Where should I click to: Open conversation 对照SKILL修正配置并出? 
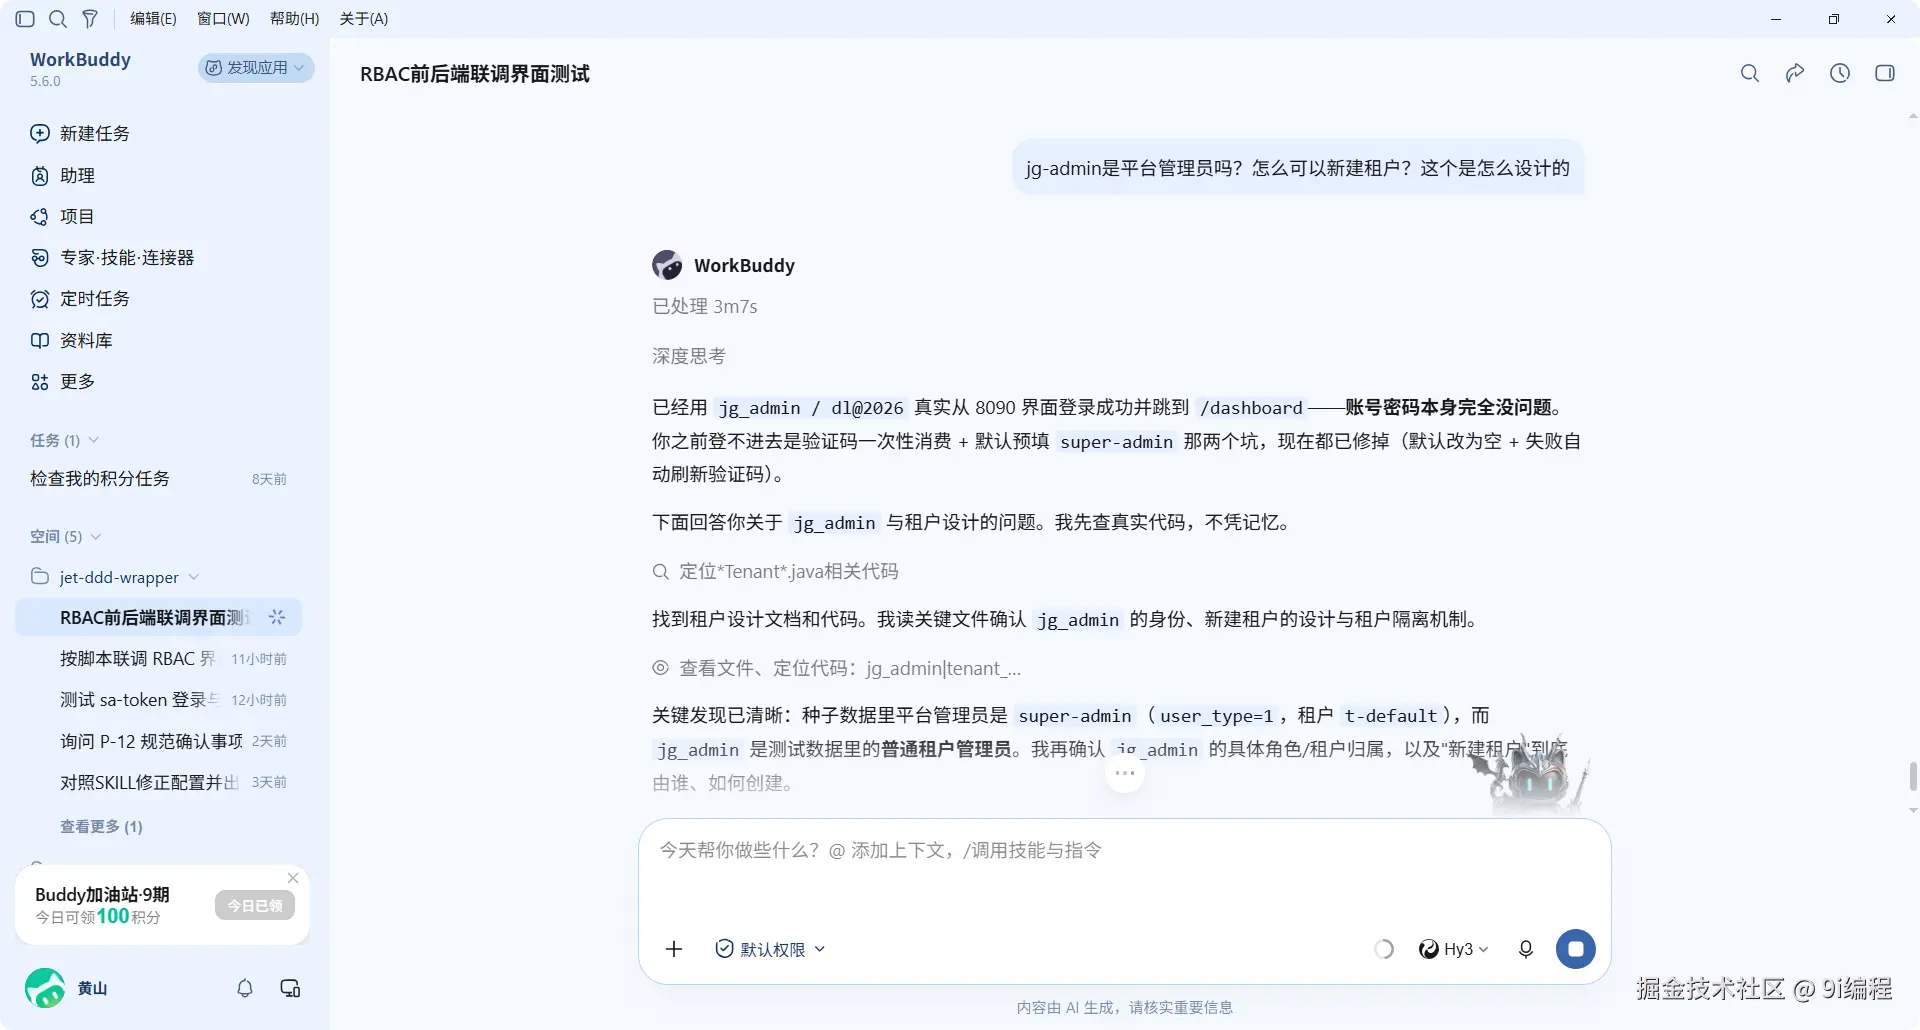[158, 782]
